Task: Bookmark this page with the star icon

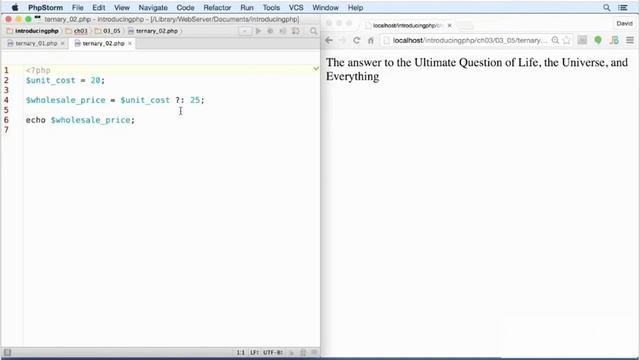Action: pyautogui.click(x=567, y=40)
